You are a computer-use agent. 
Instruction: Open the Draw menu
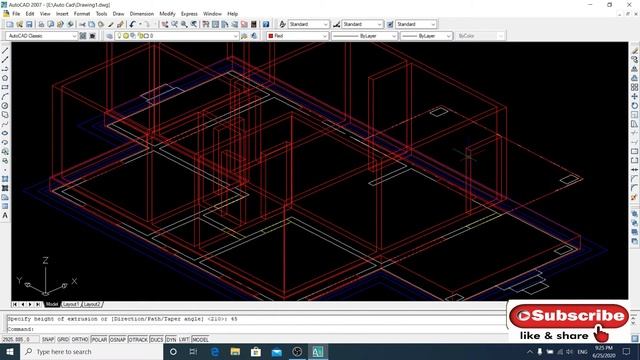point(118,14)
